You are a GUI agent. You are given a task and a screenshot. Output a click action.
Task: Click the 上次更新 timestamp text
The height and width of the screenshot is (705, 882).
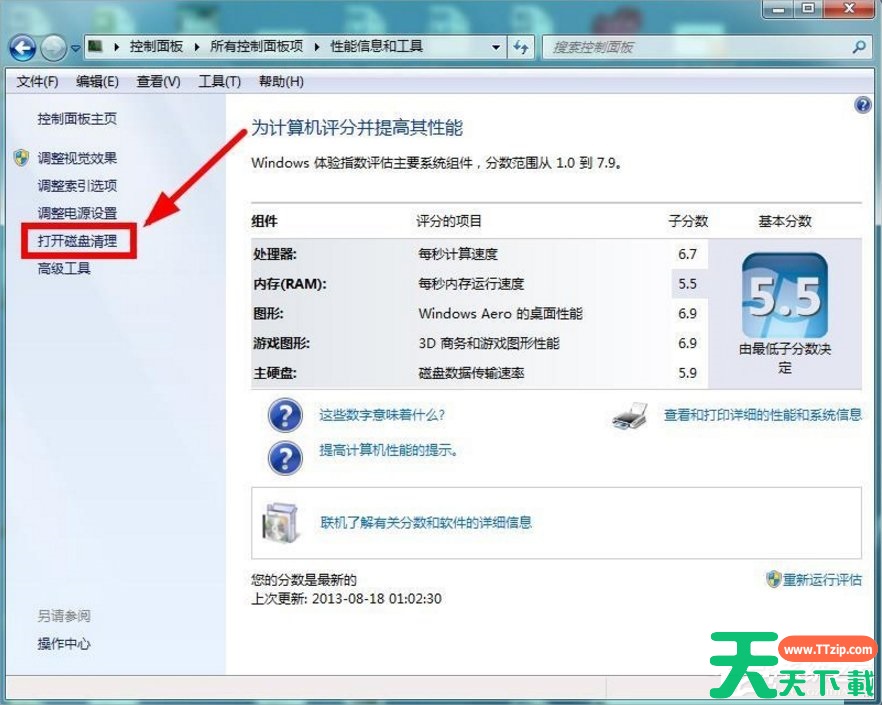click(x=346, y=599)
